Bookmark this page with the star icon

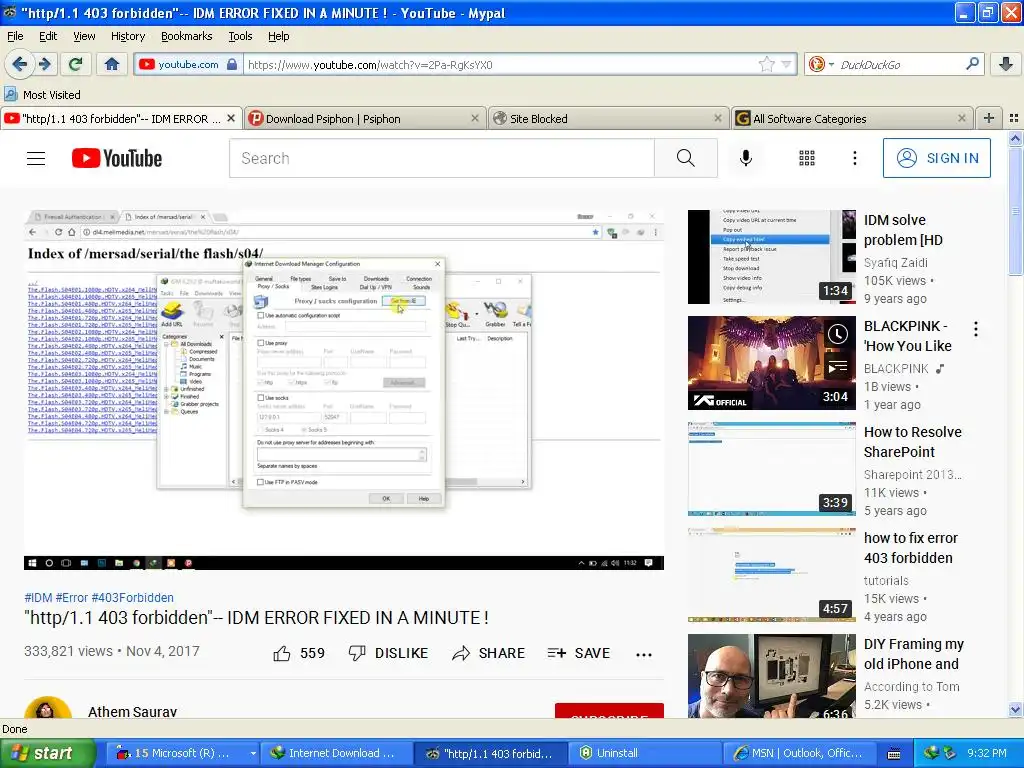pos(766,64)
